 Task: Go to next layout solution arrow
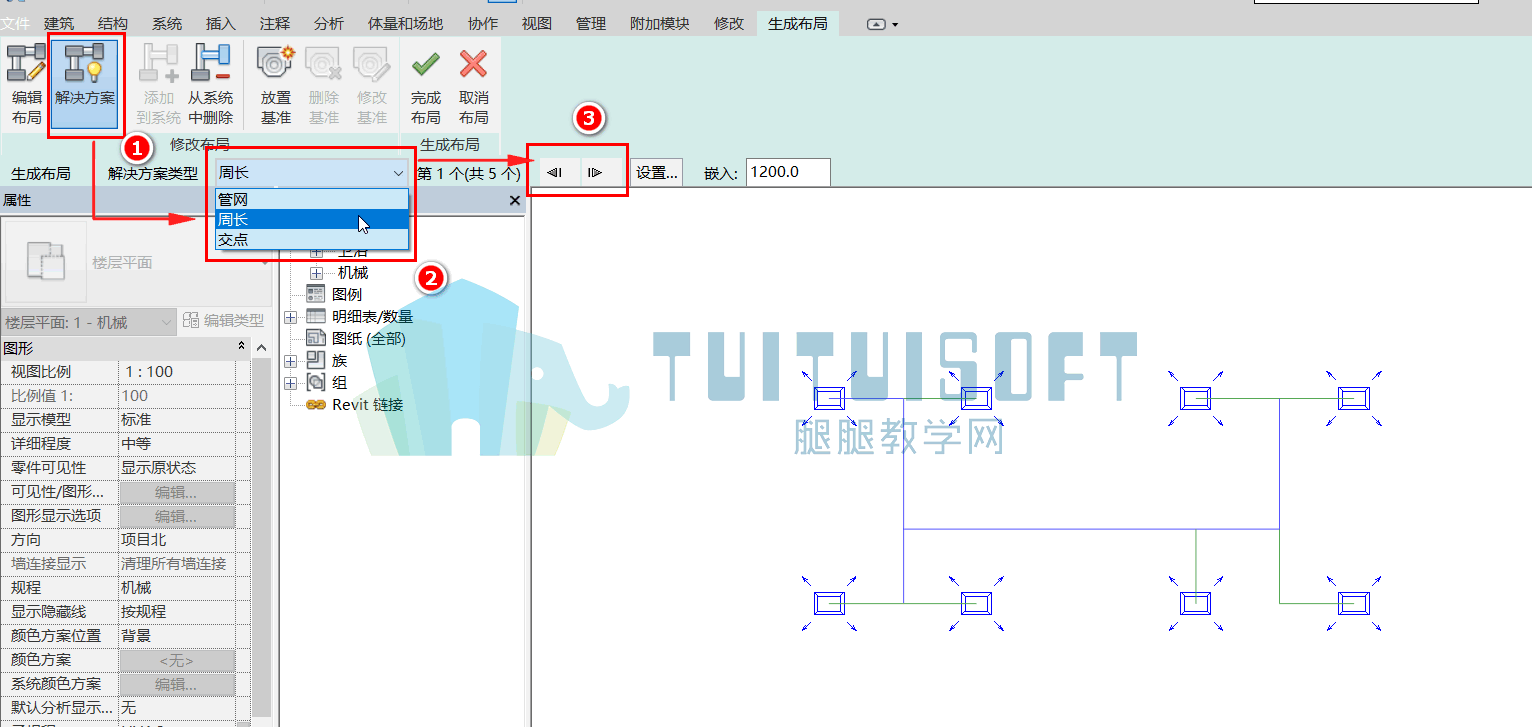click(x=596, y=172)
